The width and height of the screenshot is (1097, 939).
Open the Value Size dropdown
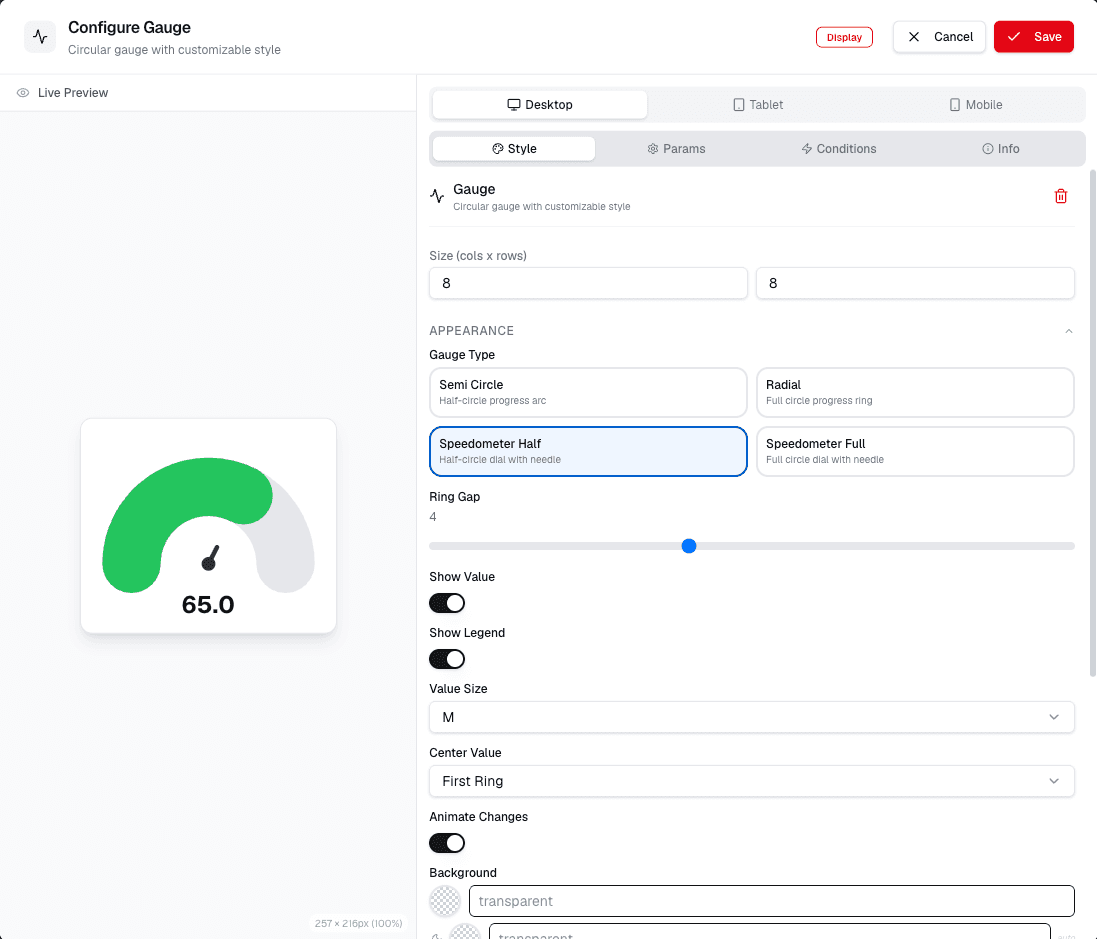click(x=751, y=717)
